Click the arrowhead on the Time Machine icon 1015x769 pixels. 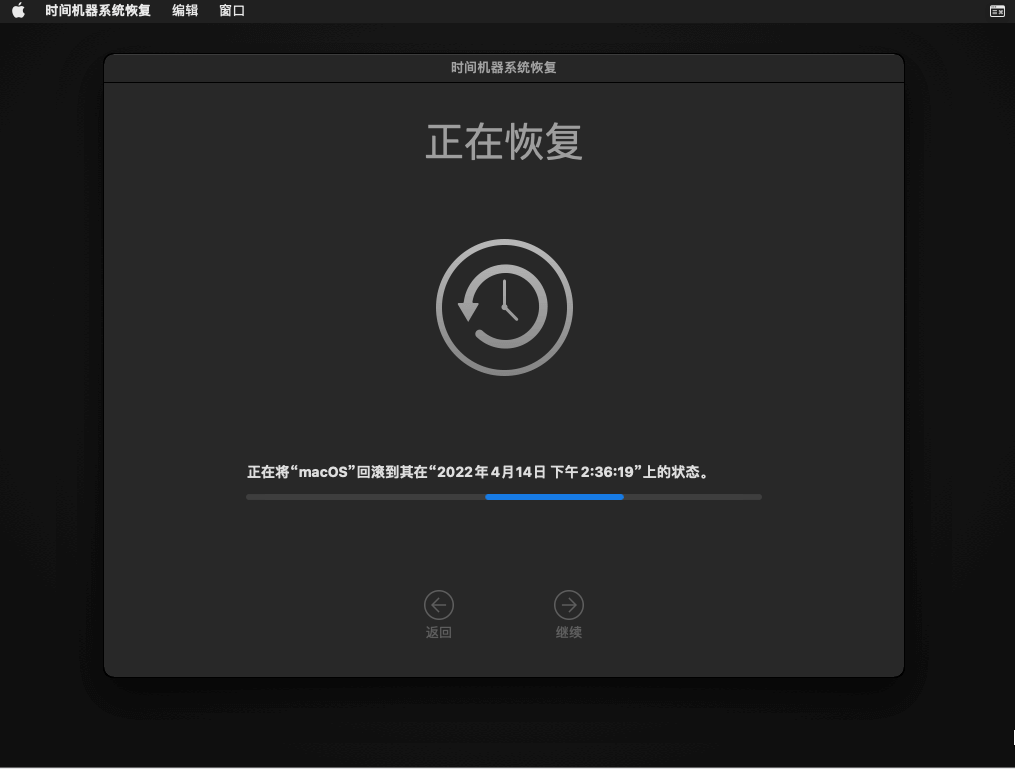[468, 310]
